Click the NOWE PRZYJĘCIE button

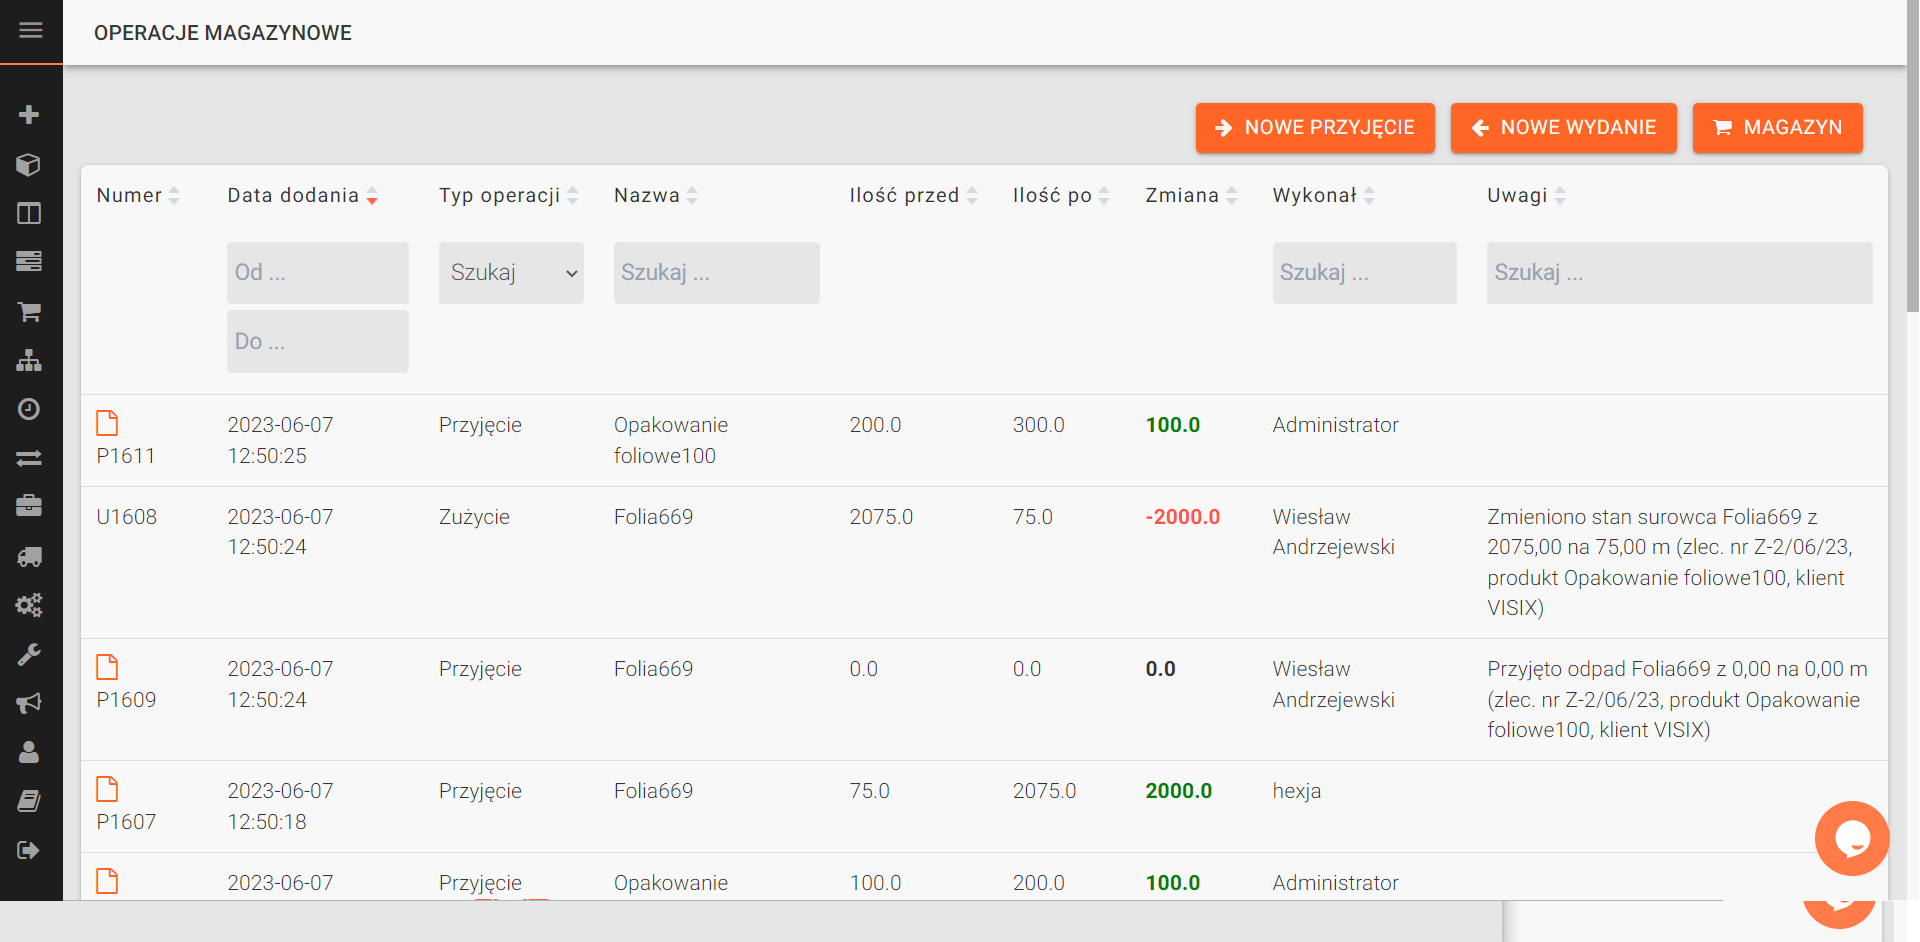click(1314, 128)
